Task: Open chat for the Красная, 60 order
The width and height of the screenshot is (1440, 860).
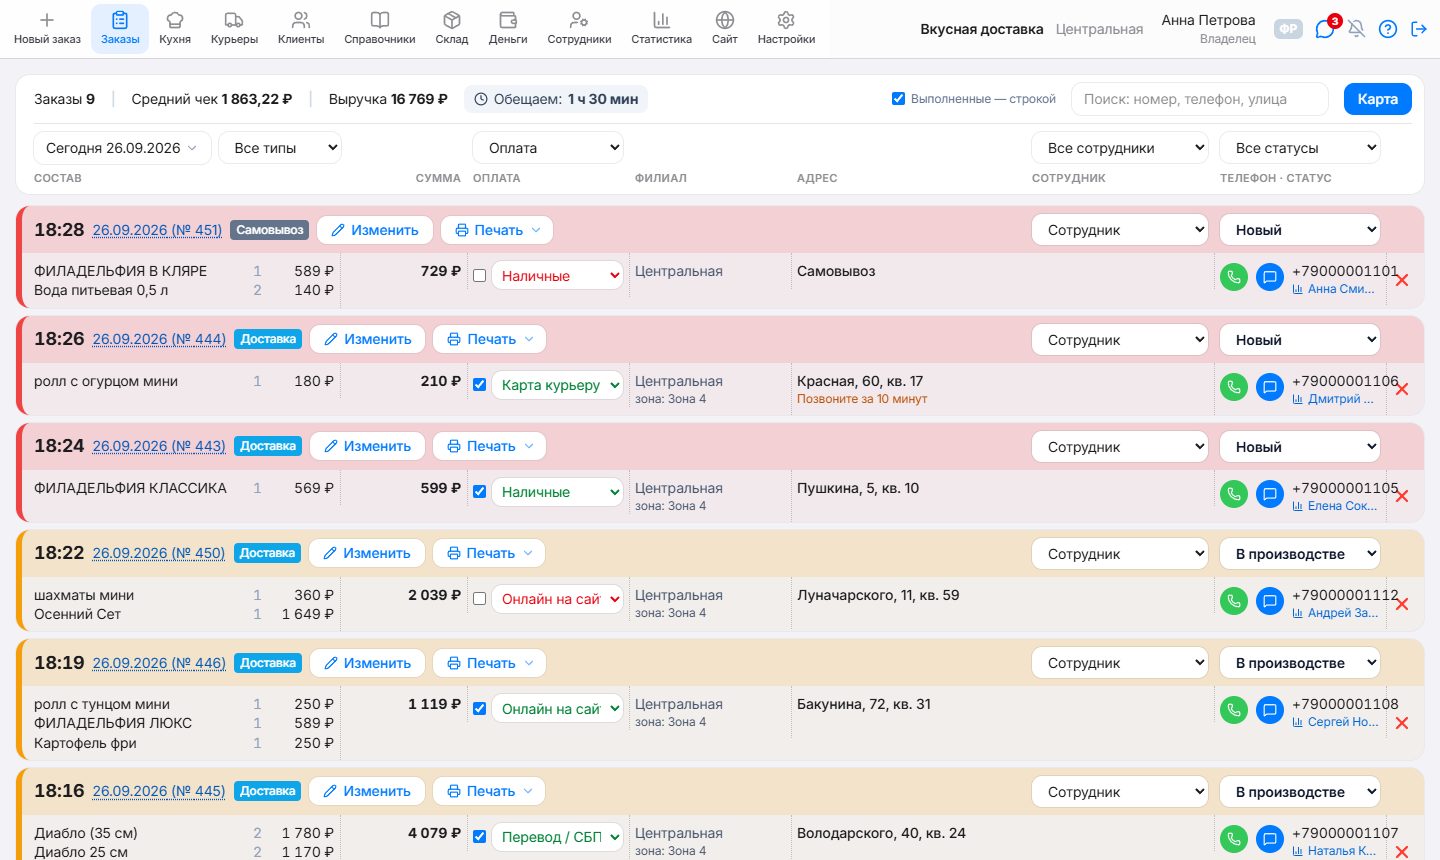Action: coord(1270,387)
